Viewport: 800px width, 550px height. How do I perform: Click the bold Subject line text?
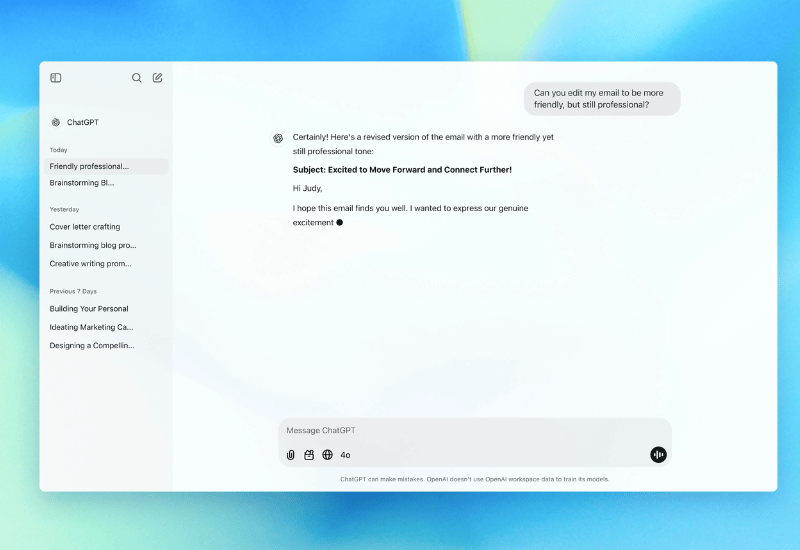(x=402, y=170)
